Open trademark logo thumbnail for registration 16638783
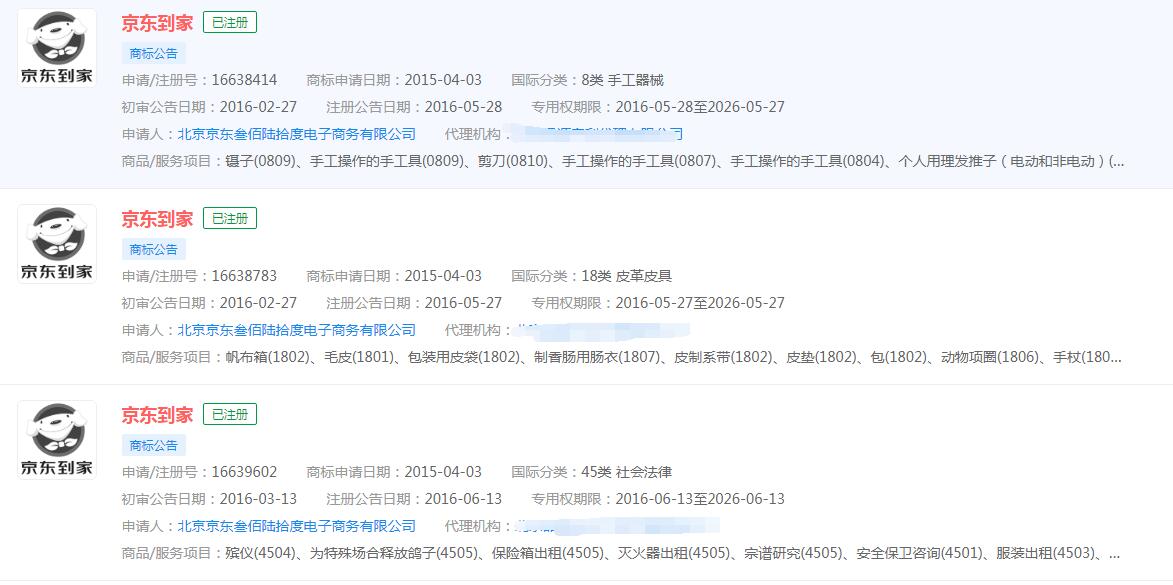Viewport: 1173px width, 585px height. click(57, 244)
